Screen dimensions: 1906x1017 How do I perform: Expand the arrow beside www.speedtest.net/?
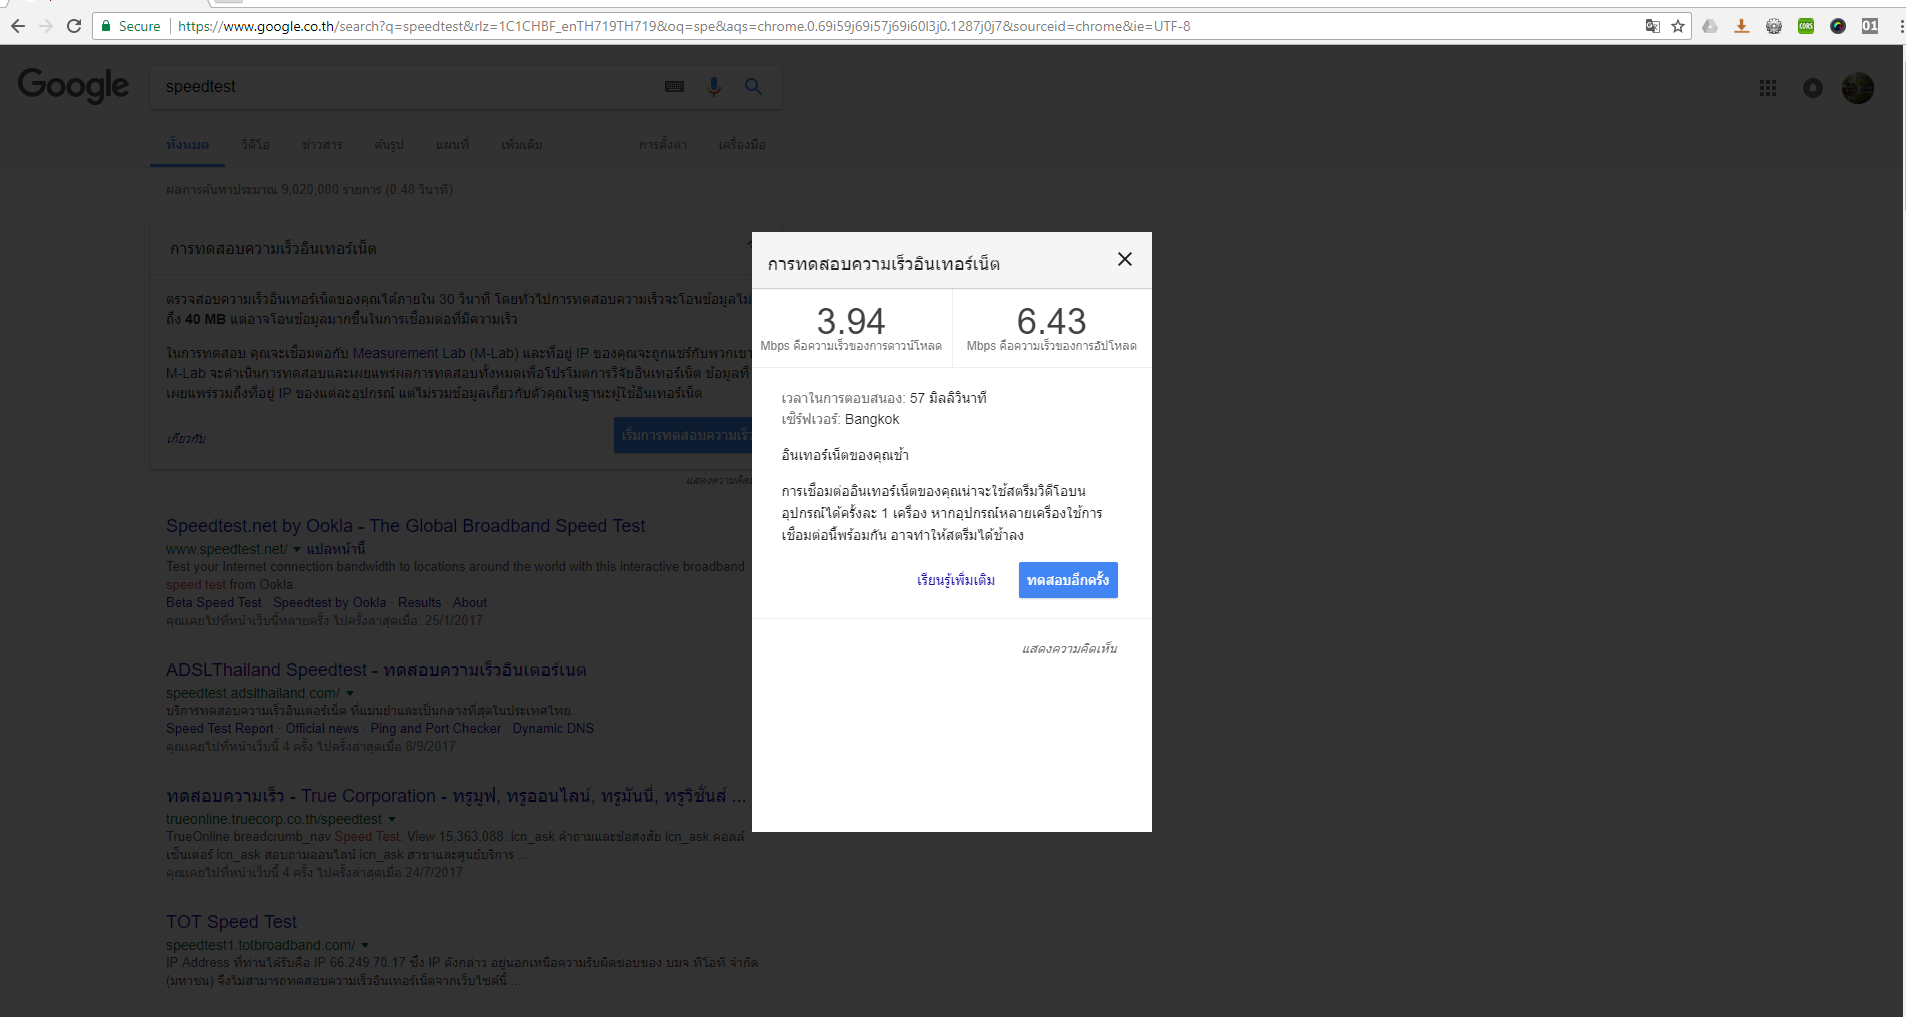[297, 549]
